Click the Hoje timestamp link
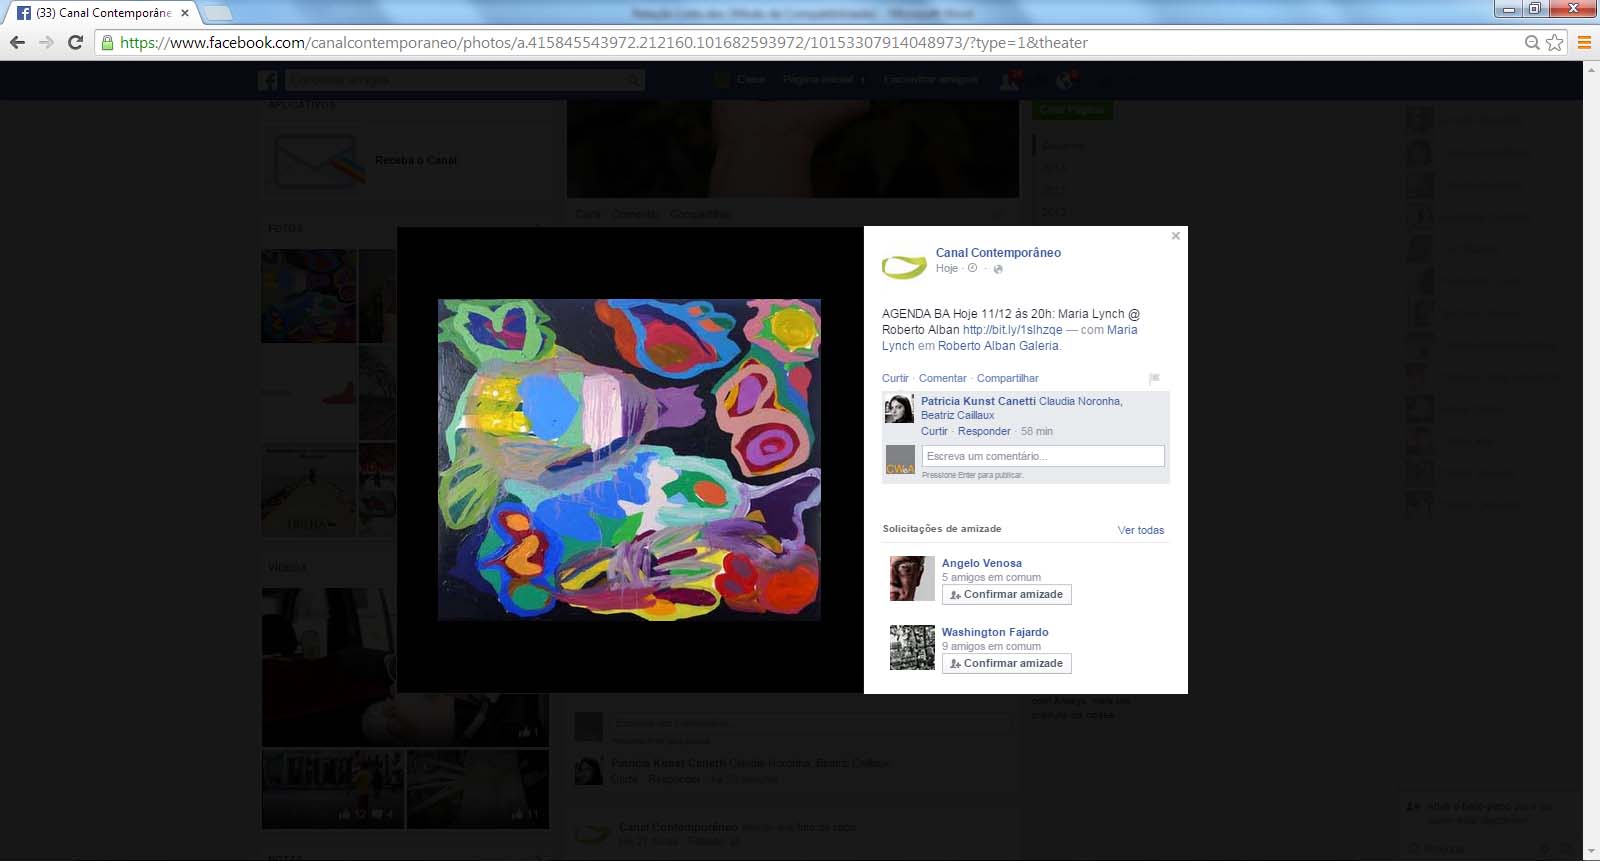This screenshot has height=861, width=1600. 947,268
